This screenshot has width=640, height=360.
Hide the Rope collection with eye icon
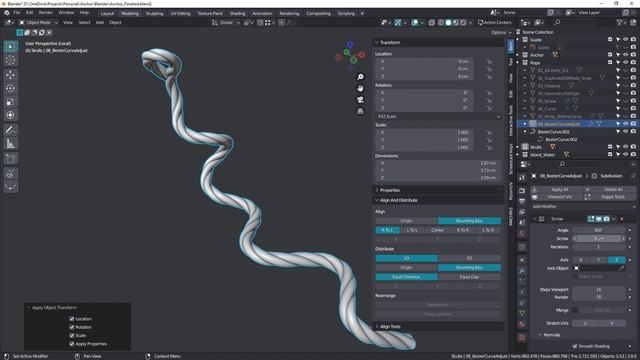(625, 62)
